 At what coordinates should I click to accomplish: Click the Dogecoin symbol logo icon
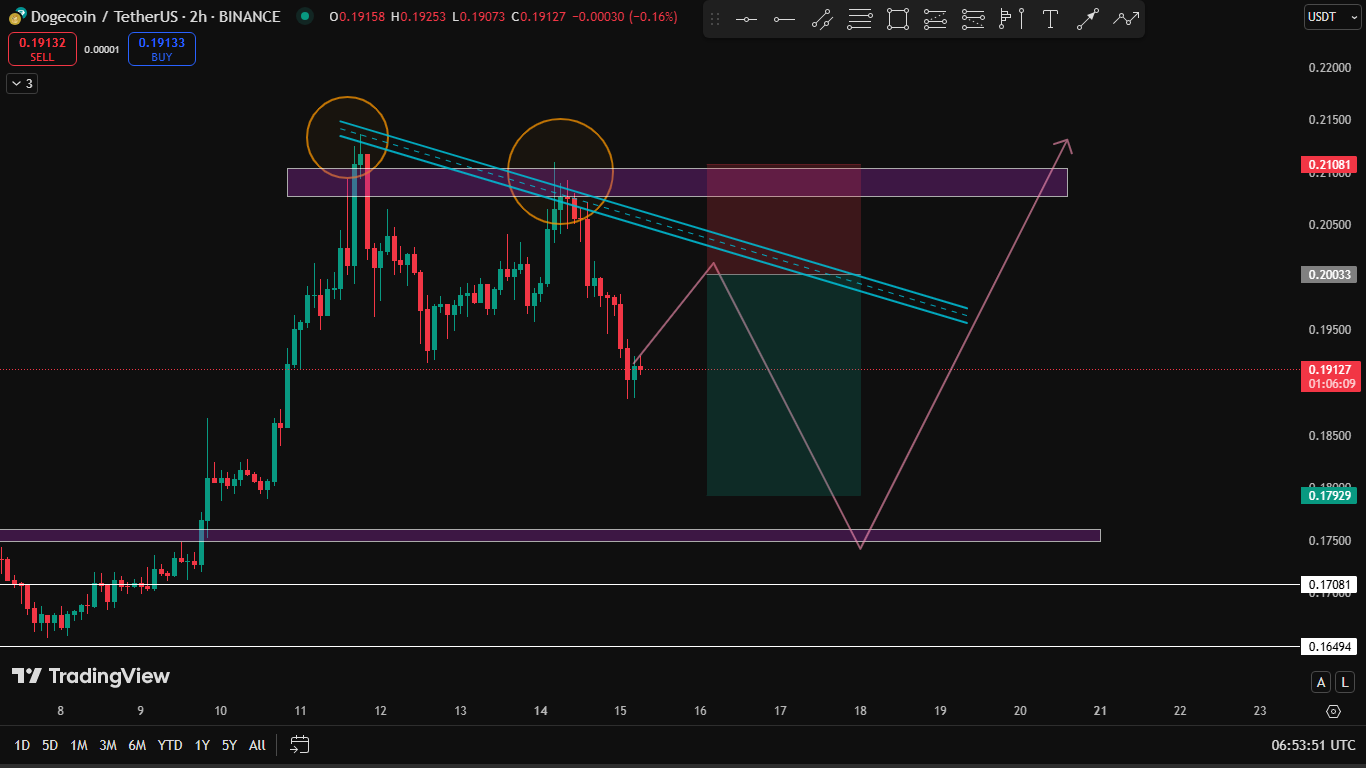click(x=16, y=17)
